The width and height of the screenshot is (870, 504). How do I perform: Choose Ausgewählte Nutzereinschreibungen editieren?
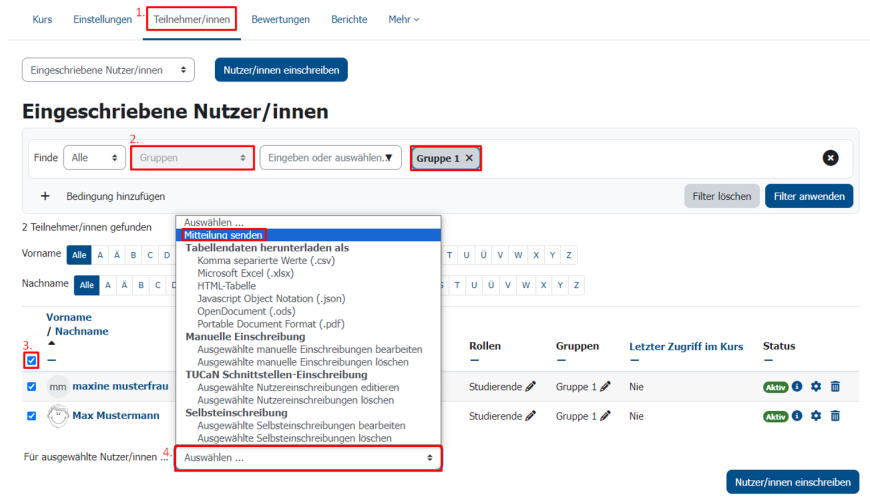pyautogui.click(x=298, y=387)
